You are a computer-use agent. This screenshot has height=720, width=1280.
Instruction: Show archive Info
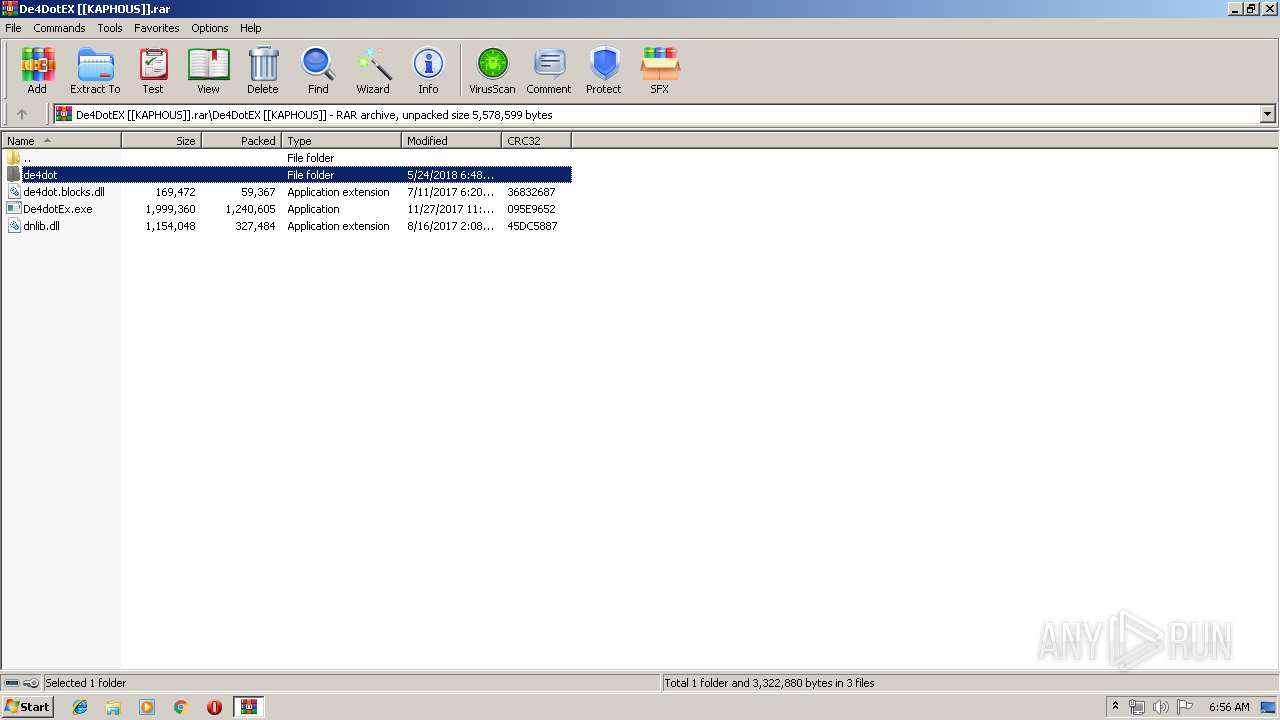pos(428,70)
